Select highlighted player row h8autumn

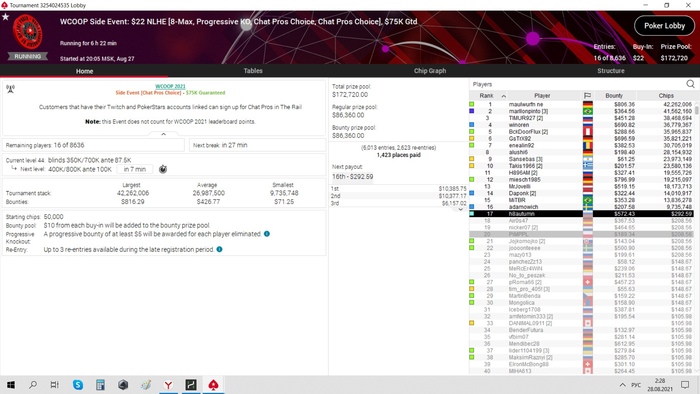point(581,214)
